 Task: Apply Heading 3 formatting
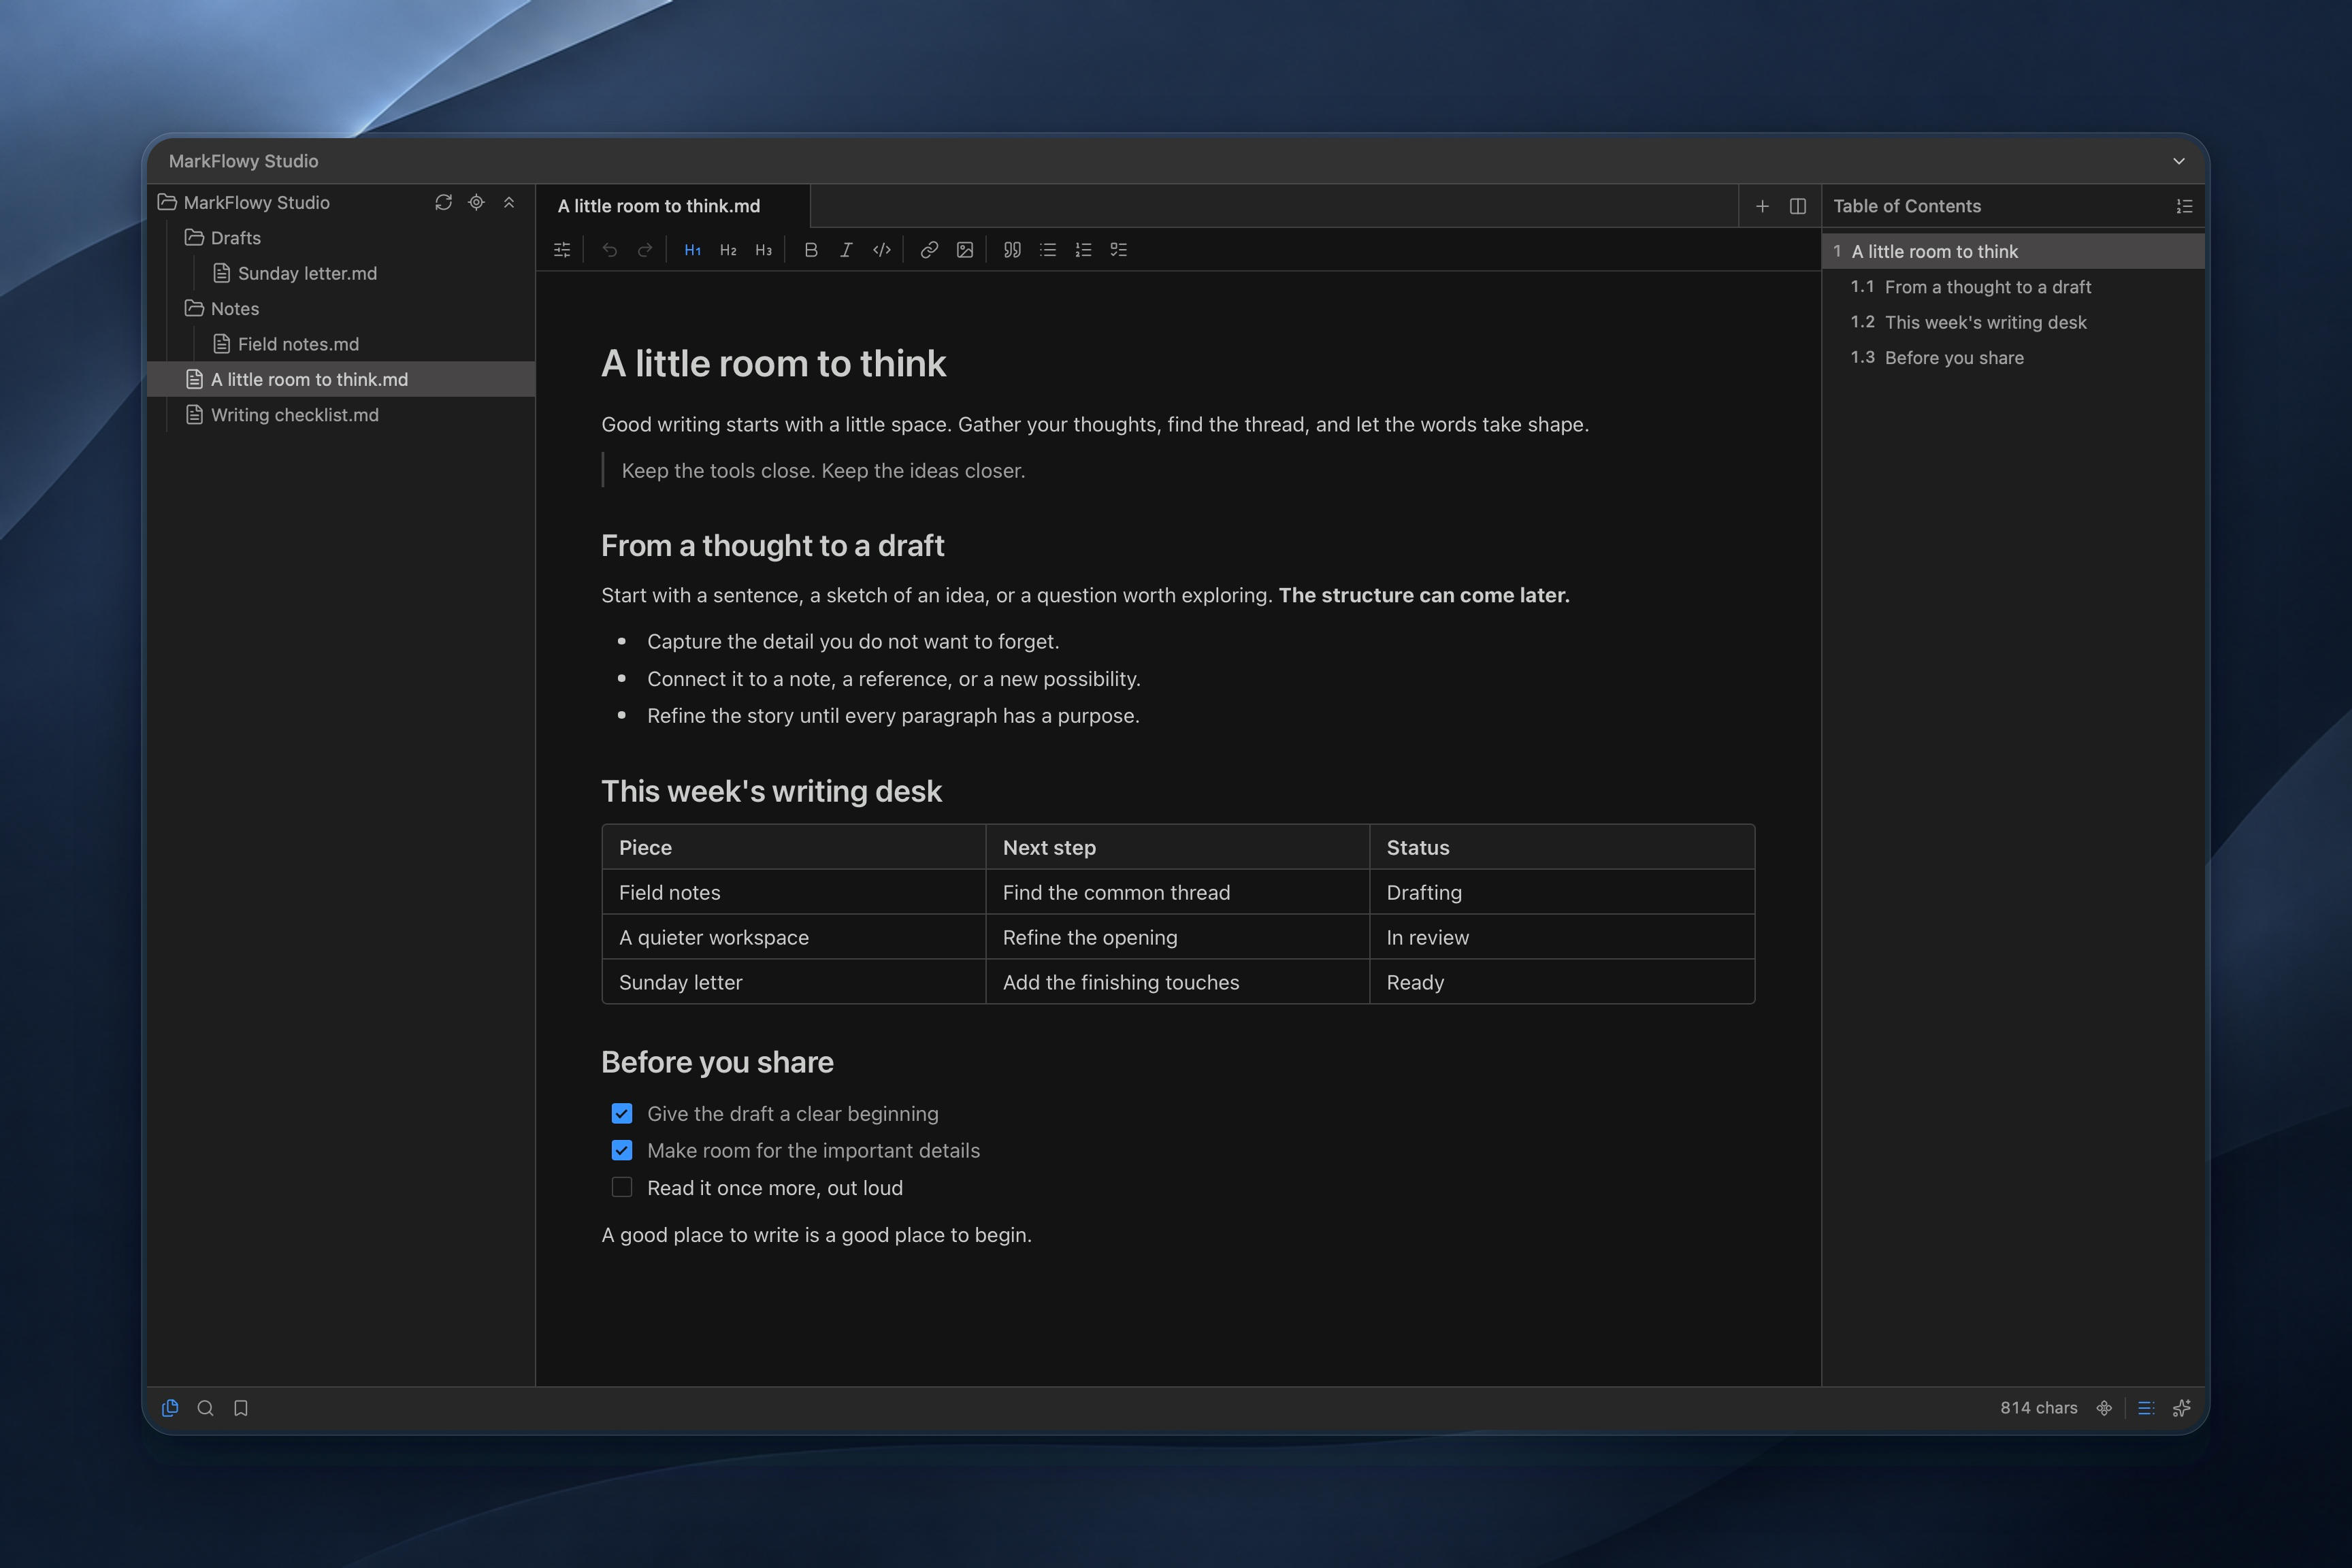(764, 250)
